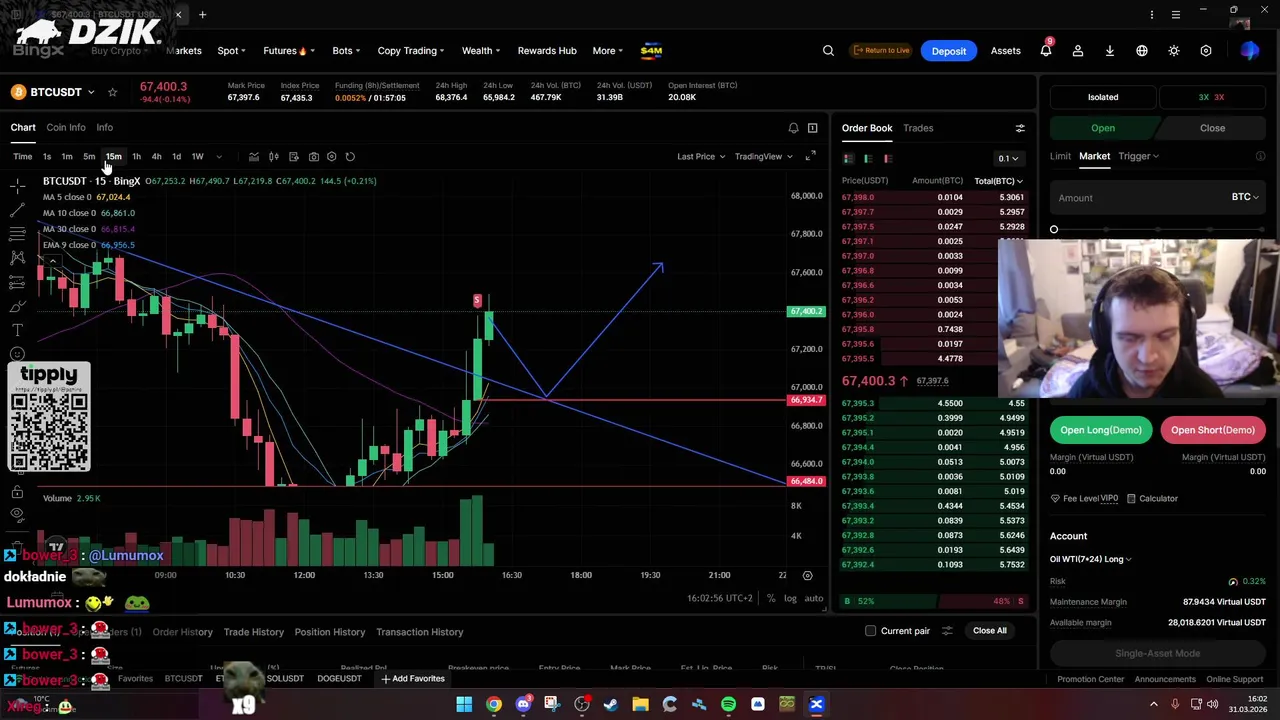The image size is (1280, 720).
Task: Switch to the Coin Info tab
Action: [66, 127]
